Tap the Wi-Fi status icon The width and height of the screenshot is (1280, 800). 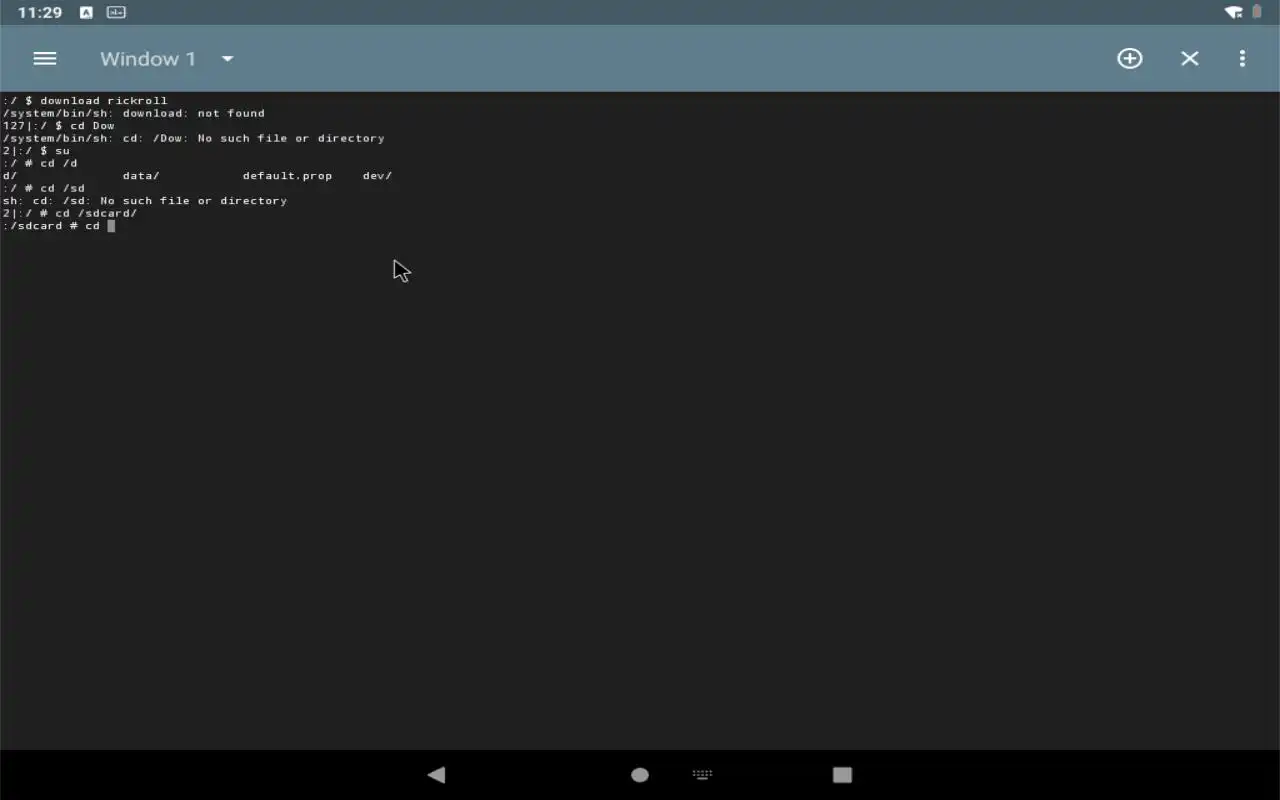coord(1233,12)
